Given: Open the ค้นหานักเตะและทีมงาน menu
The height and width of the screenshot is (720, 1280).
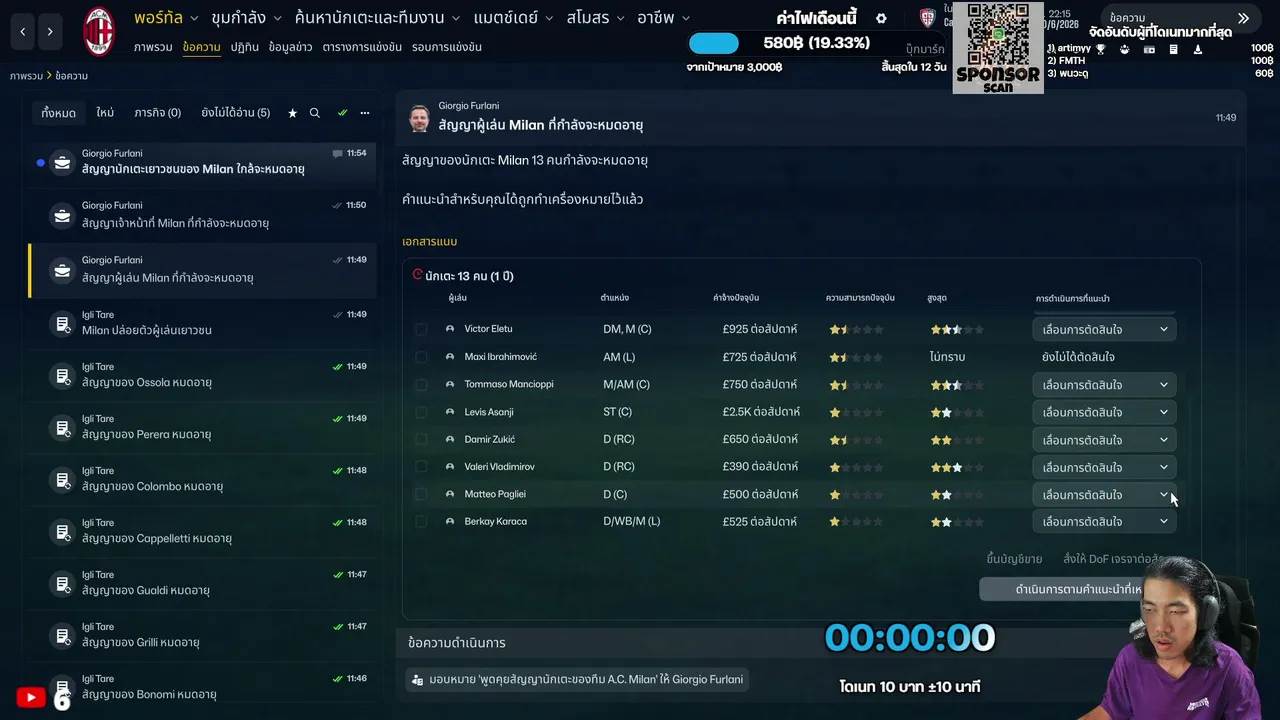Looking at the screenshot, I should click(377, 18).
